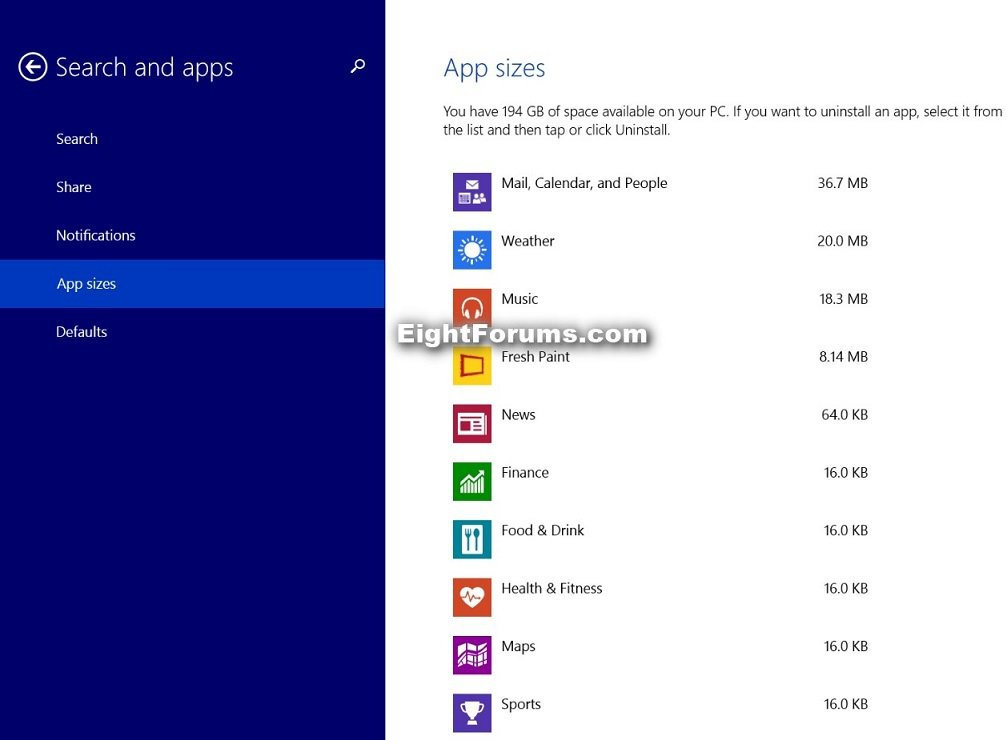Open the search magnifier in the sidebar
The height and width of the screenshot is (740, 1007).
(x=357, y=67)
